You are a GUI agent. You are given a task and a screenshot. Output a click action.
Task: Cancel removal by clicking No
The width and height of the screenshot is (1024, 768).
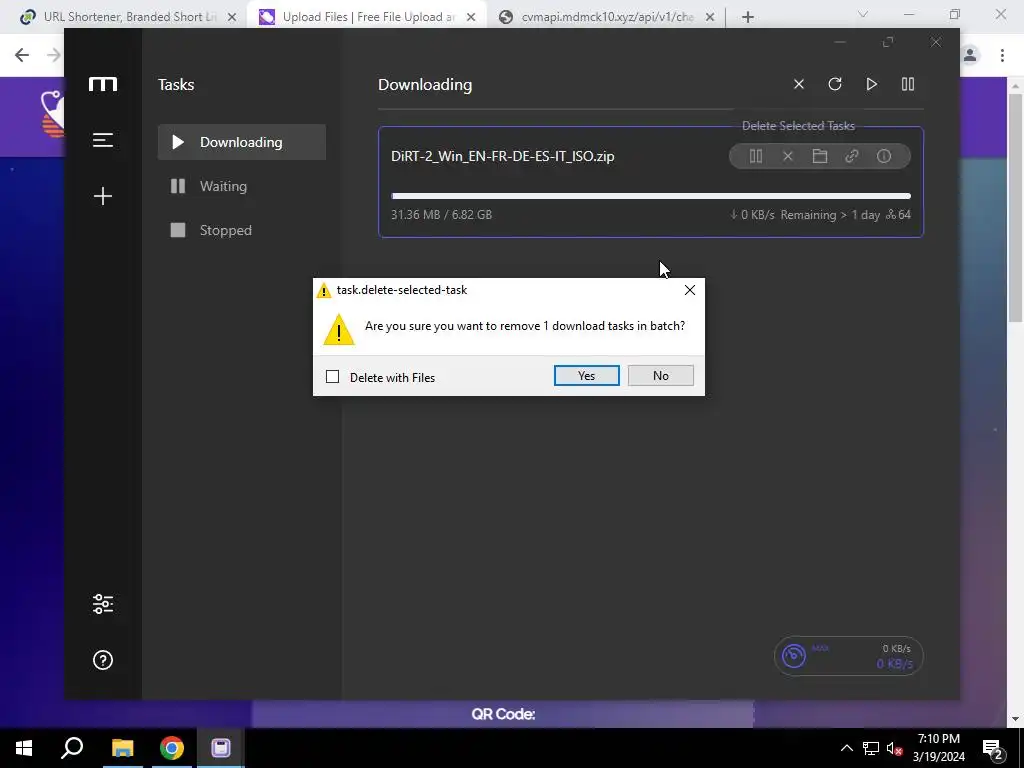point(660,376)
